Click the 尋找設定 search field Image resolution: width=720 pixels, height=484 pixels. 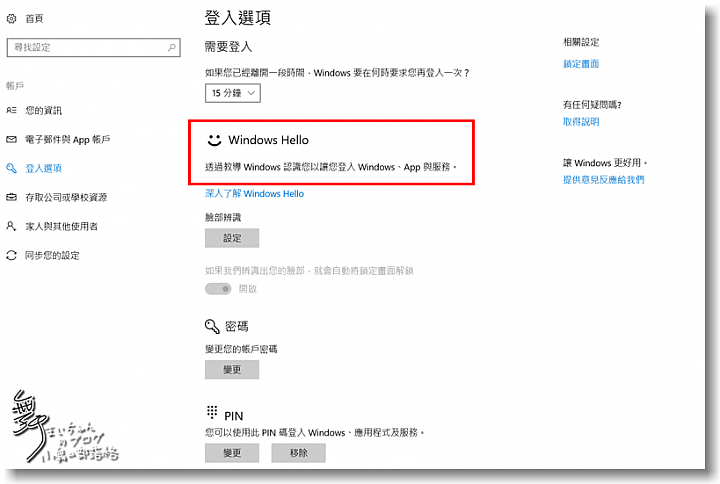point(94,47)
